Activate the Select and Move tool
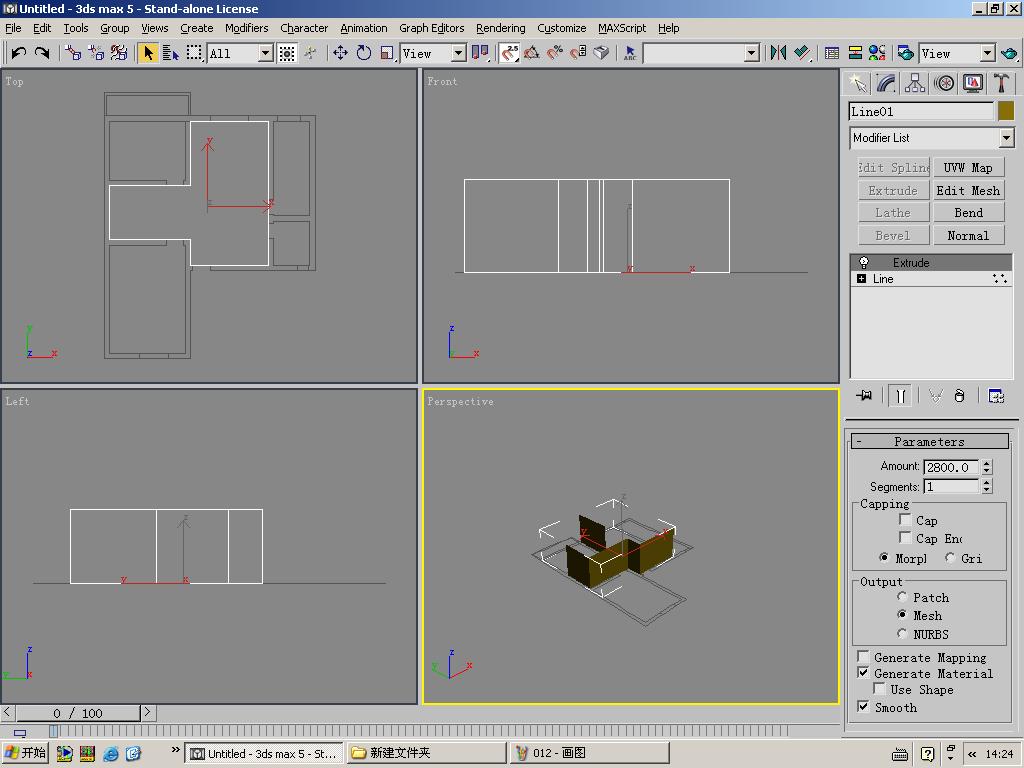The height and width of the screenshot is (768, 1024). [340, 53]
